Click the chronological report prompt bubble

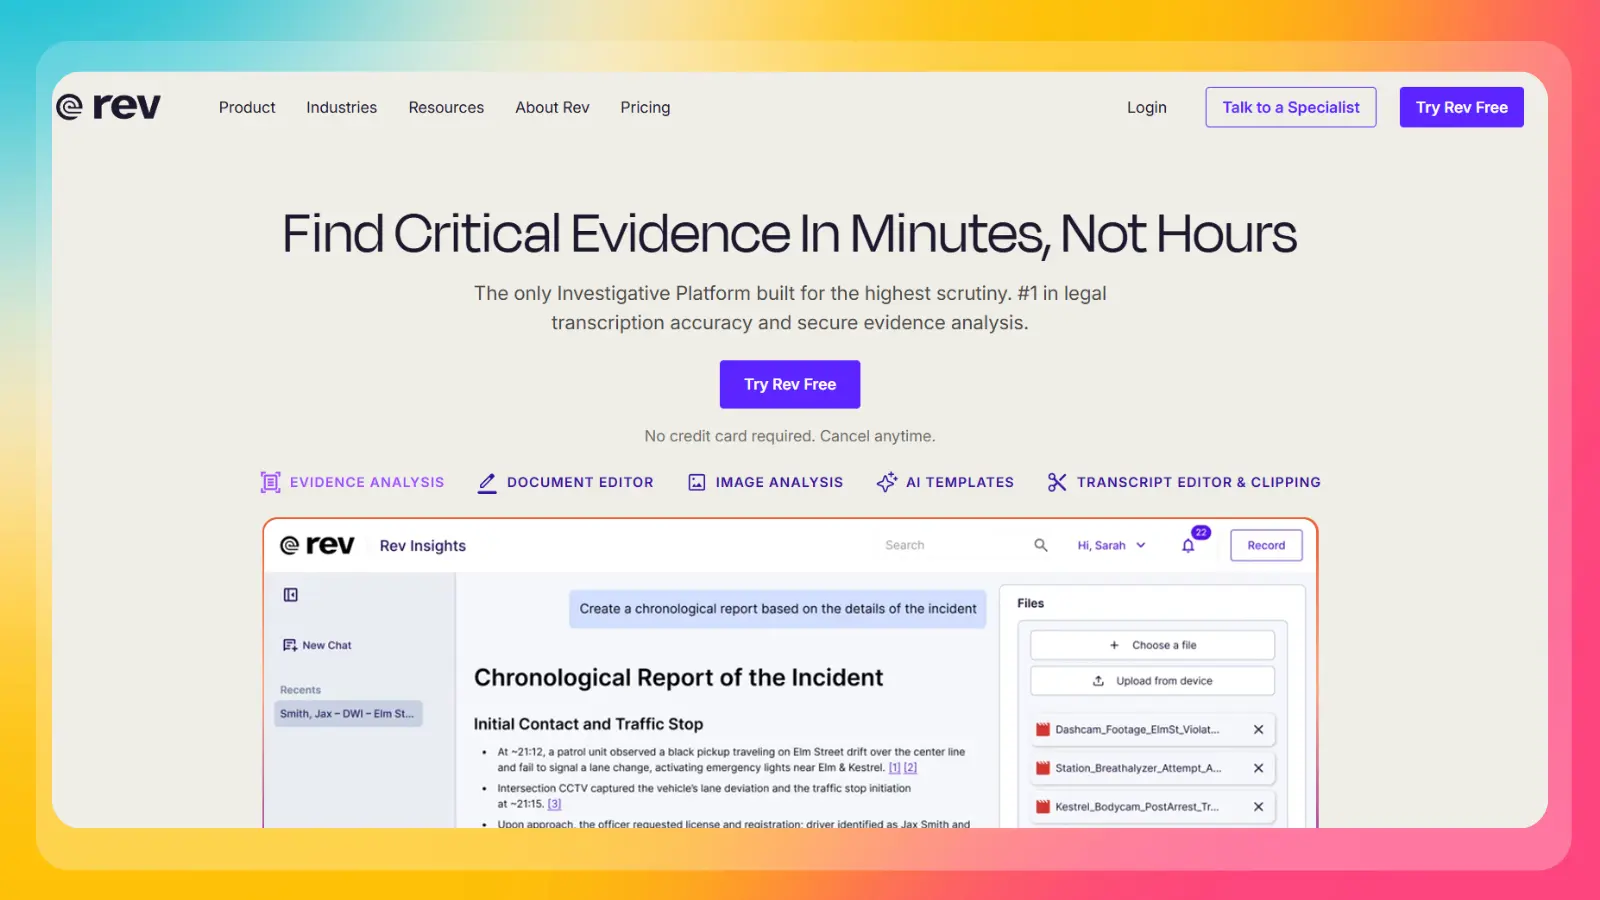tap(778, 609)
